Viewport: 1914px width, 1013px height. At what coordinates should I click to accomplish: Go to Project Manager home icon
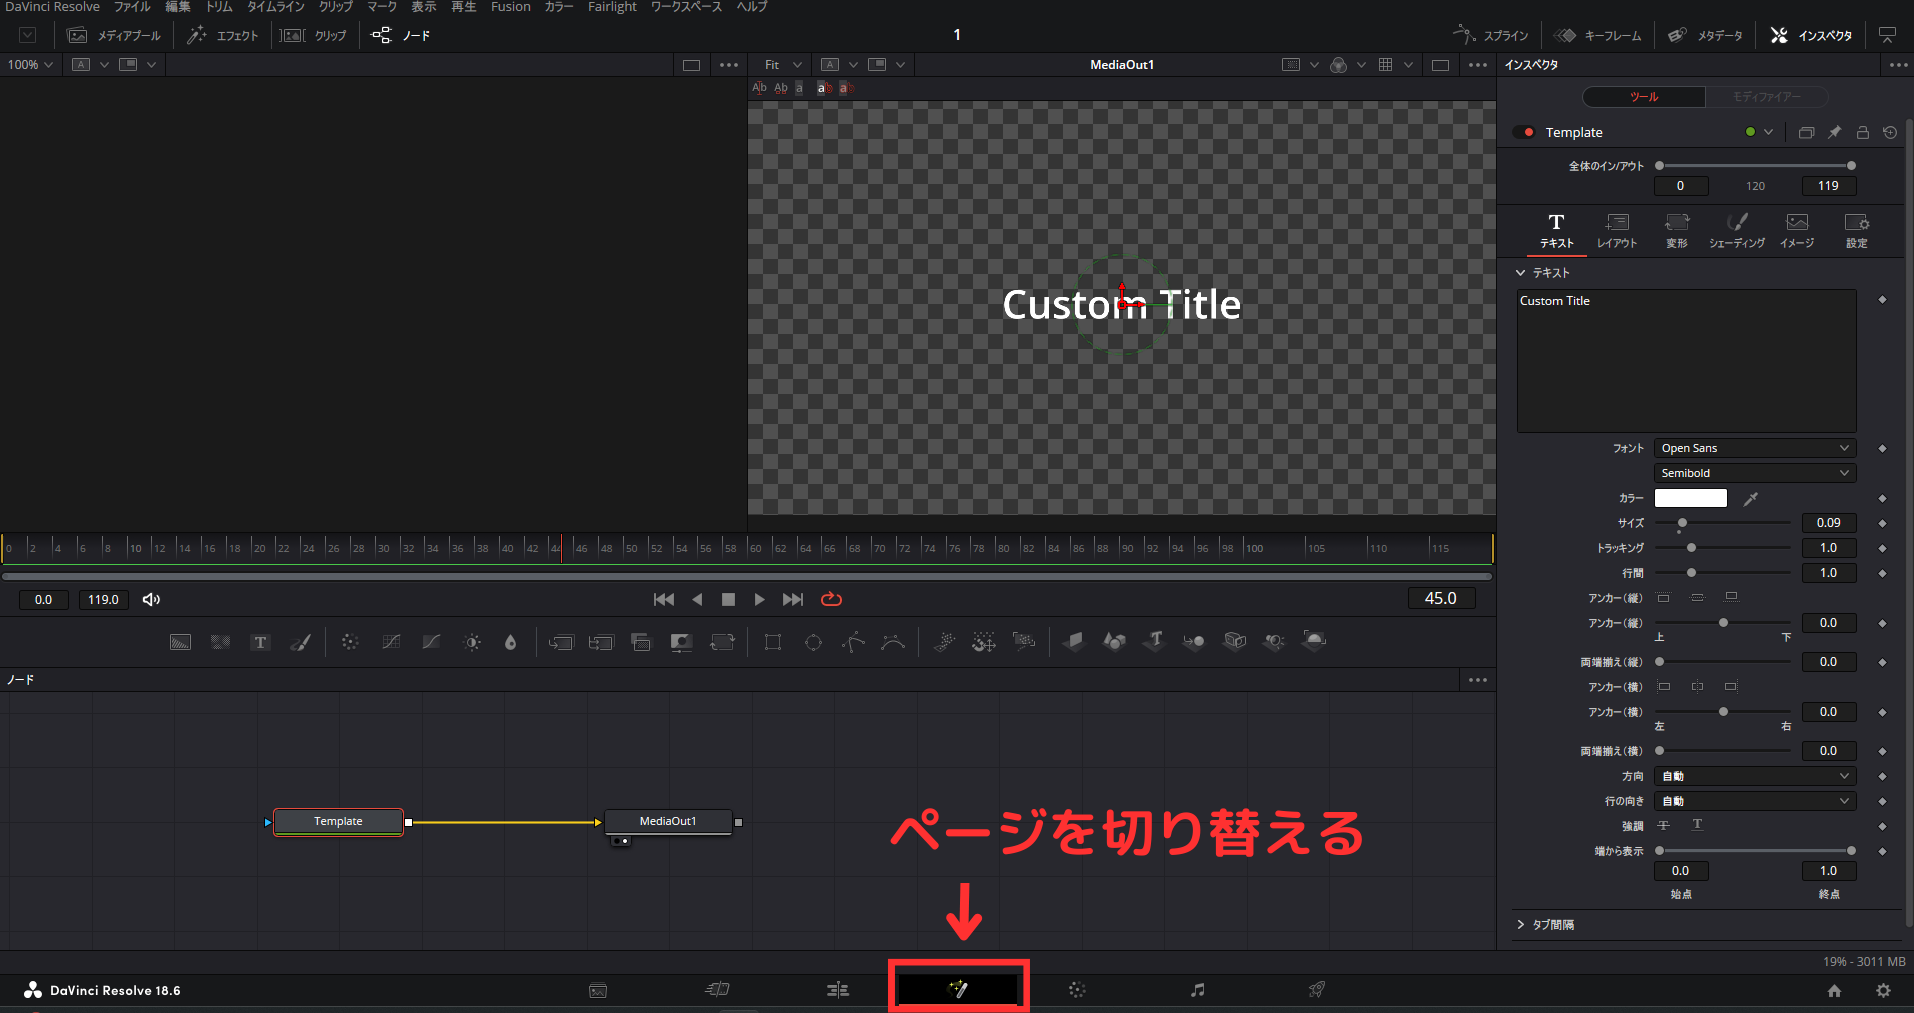tap(1834, 990)
